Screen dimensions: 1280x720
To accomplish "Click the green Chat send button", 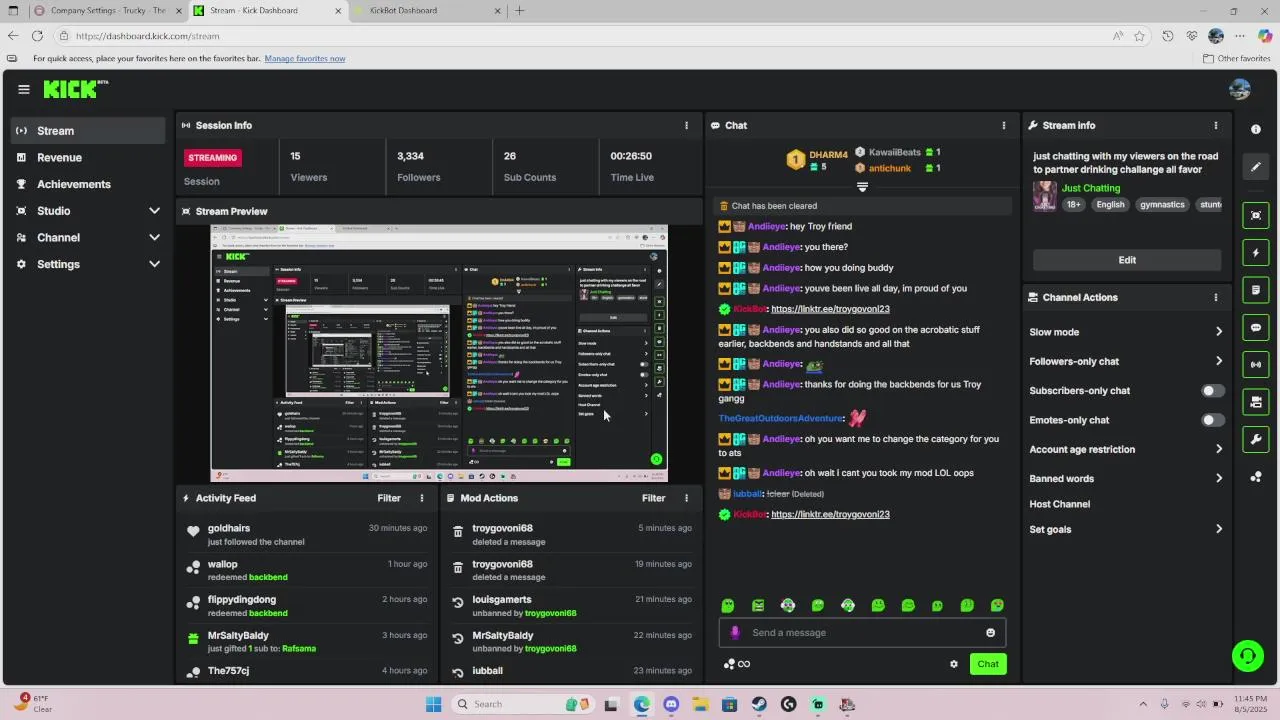I will [988, 664].
